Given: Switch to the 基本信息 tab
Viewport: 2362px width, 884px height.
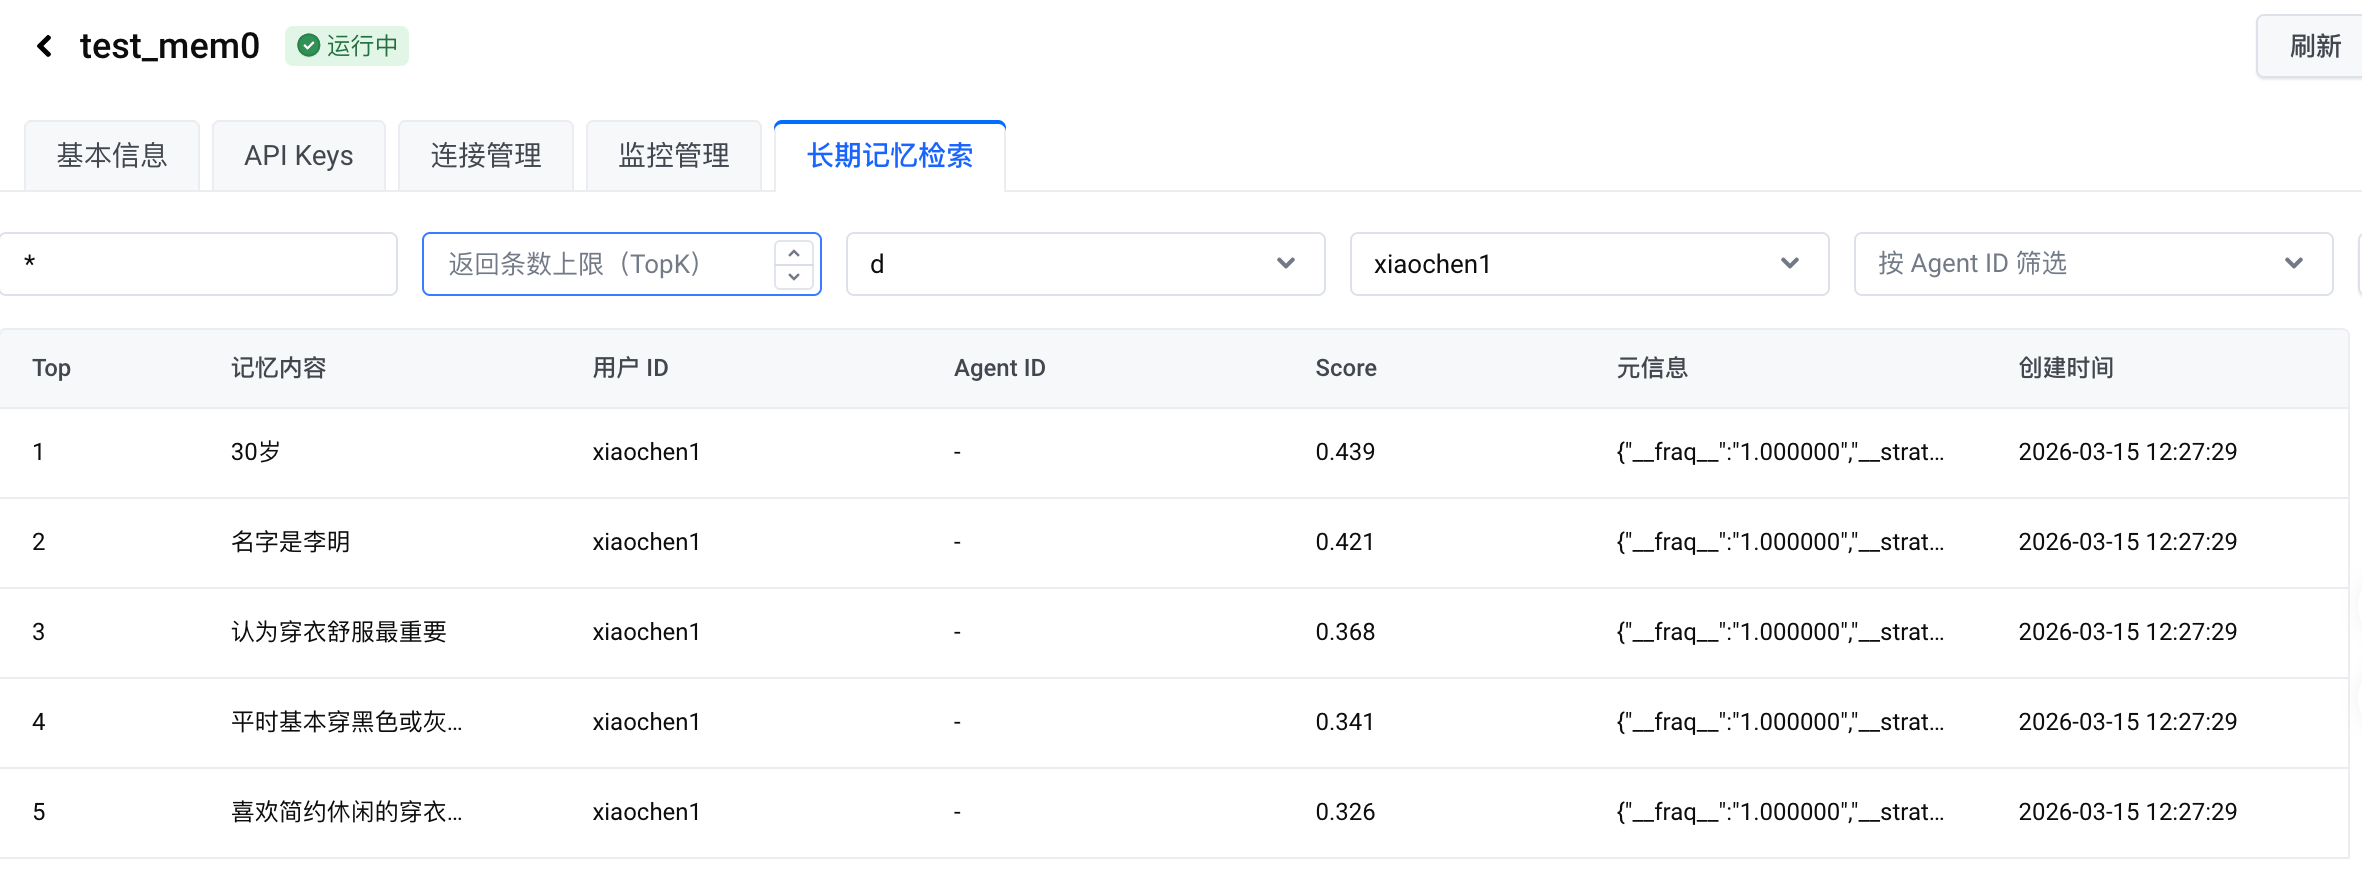Looking at the screenshot, I should [x=112, y=156].
